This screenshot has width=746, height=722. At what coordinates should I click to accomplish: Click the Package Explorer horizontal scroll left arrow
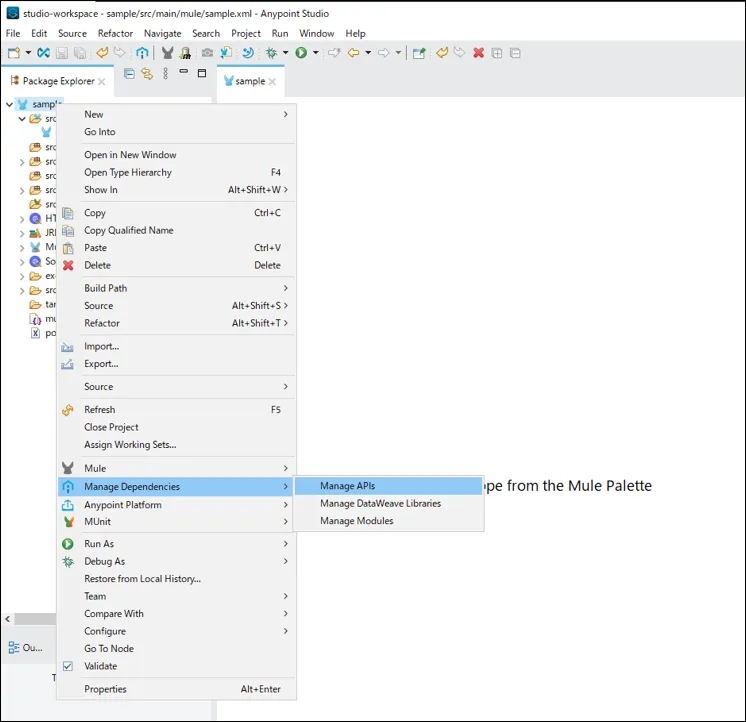(x=8, y=619)
